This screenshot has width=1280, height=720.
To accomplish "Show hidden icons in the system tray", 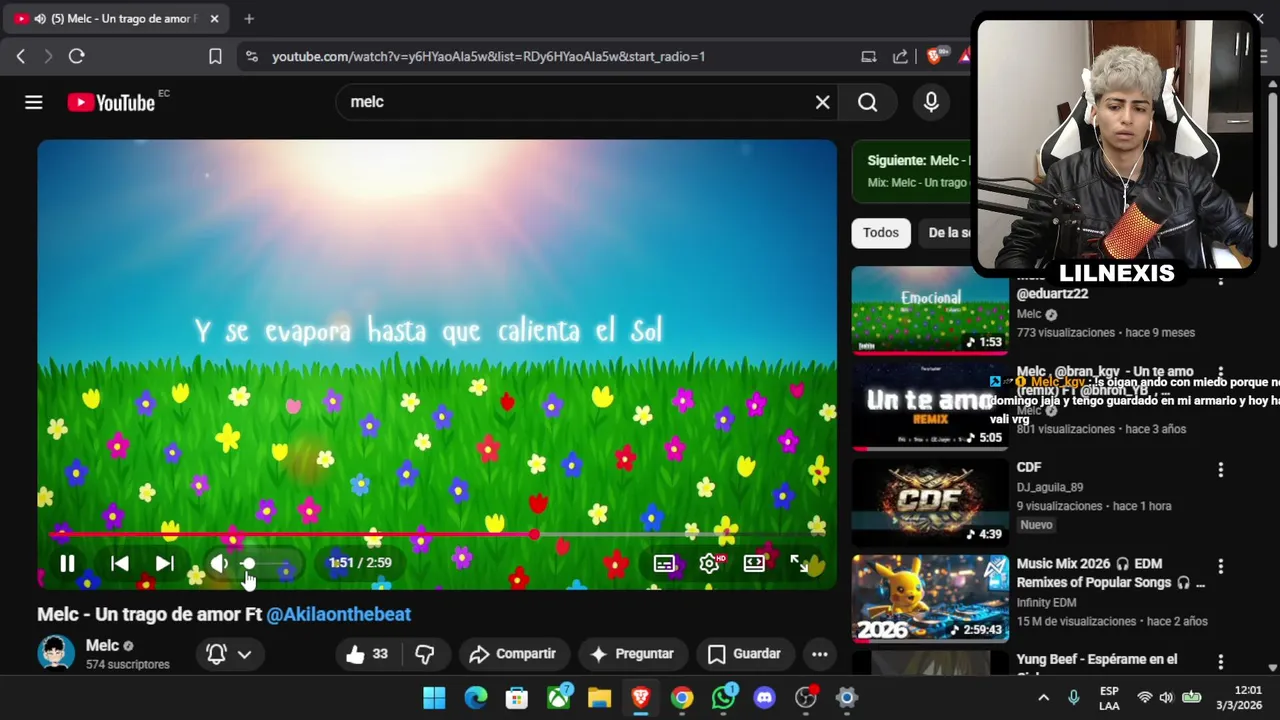I will pos(1043,698).
